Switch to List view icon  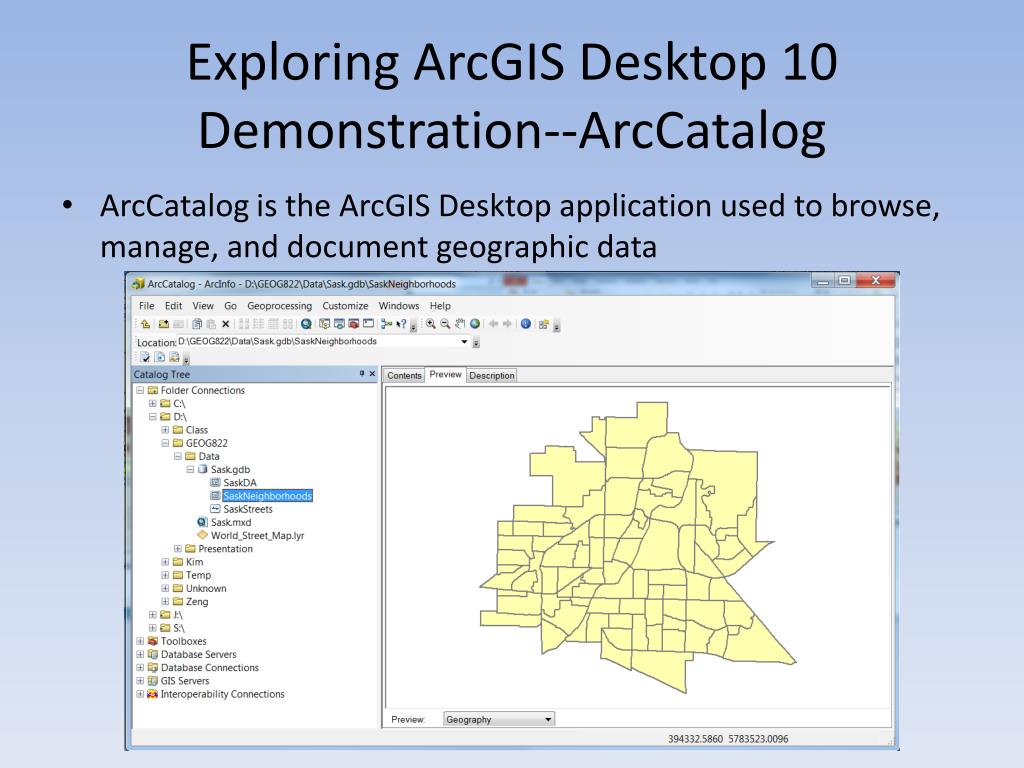pyautogui.click(x=258, y=324)
